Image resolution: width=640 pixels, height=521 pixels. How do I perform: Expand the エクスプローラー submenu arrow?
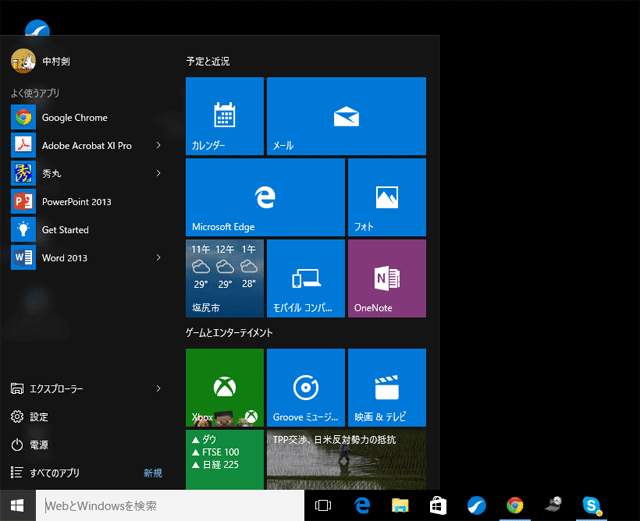coord(158,388)
